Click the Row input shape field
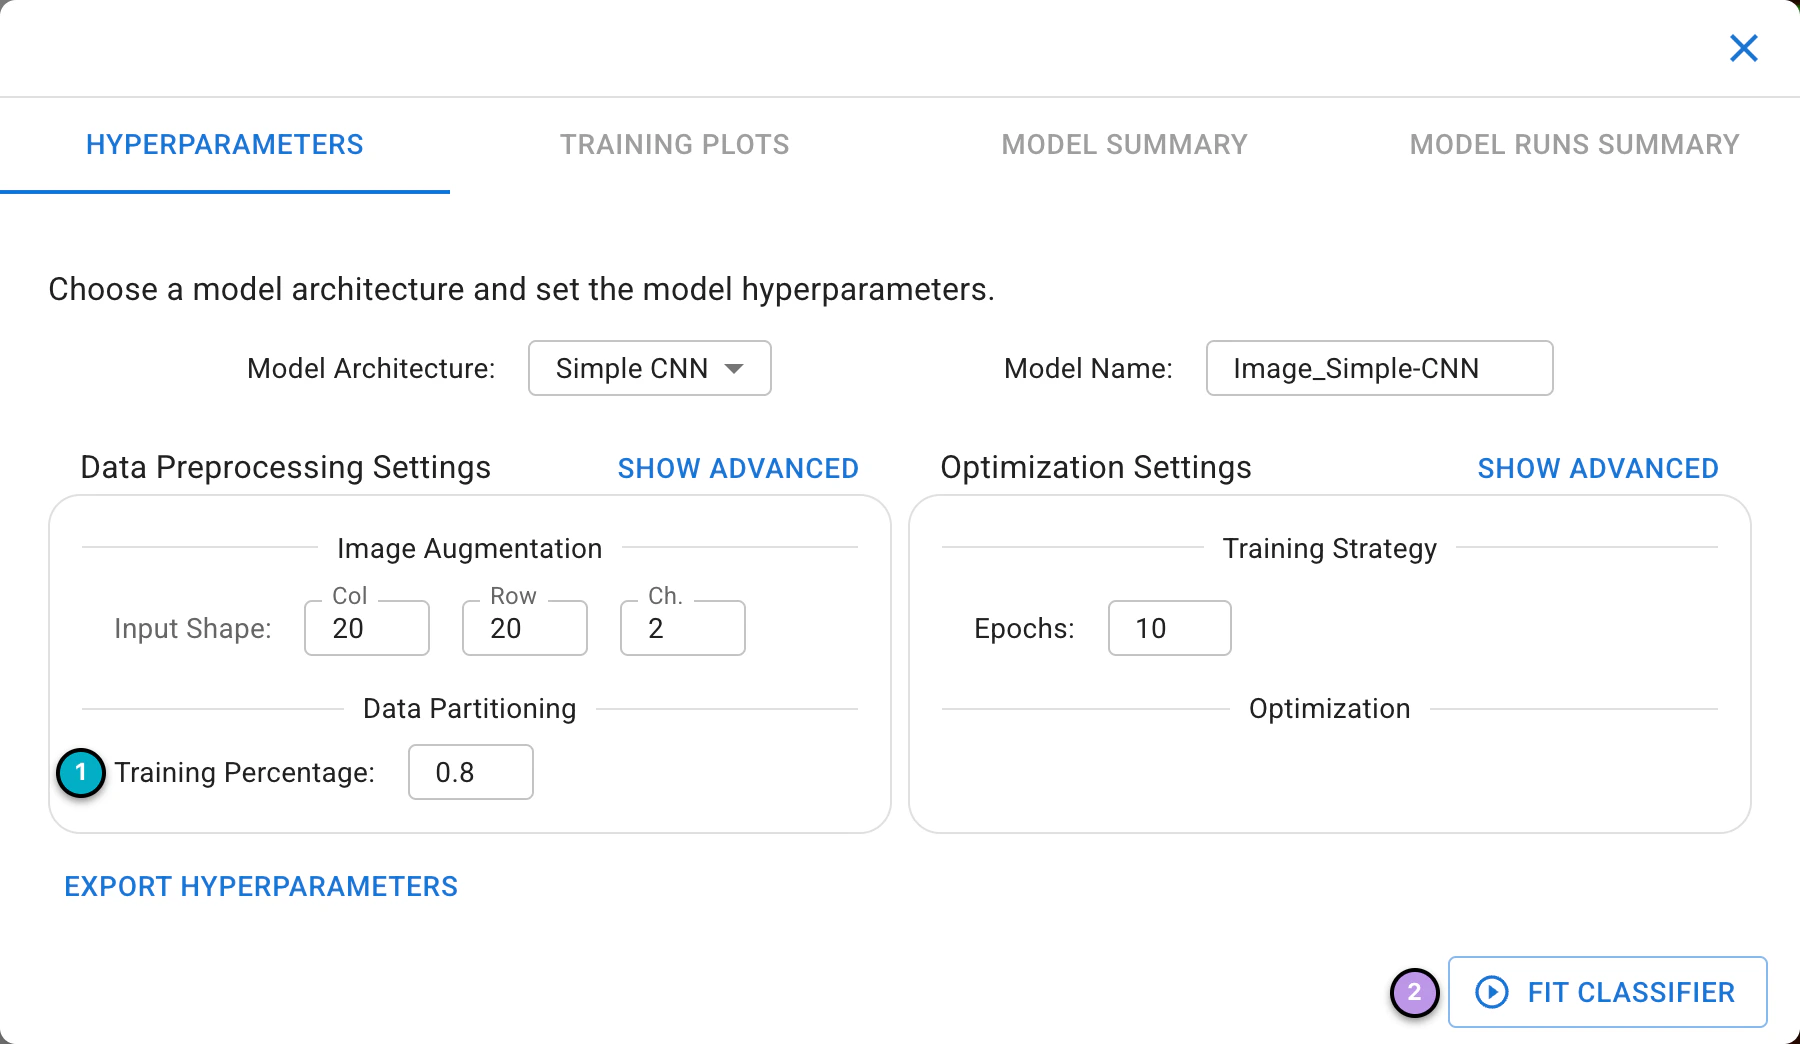1800x1044 pixels. (525, 628)
